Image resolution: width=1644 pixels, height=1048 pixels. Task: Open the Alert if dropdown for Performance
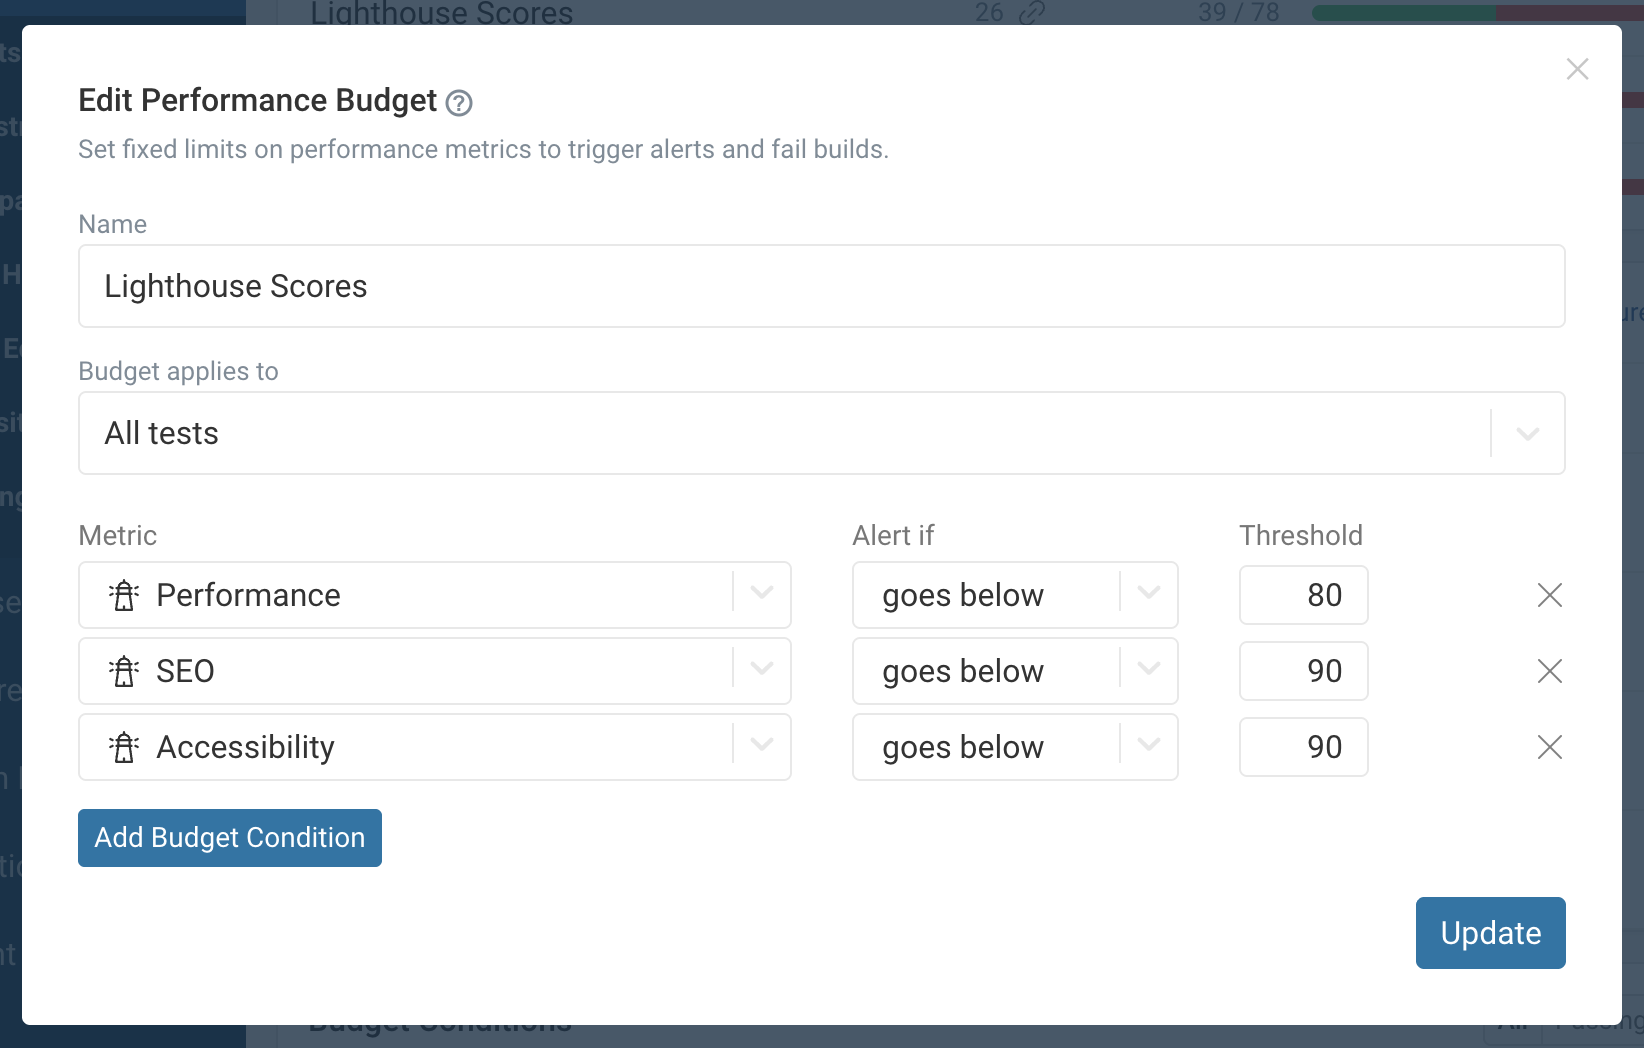click(x=1148, y=595)
